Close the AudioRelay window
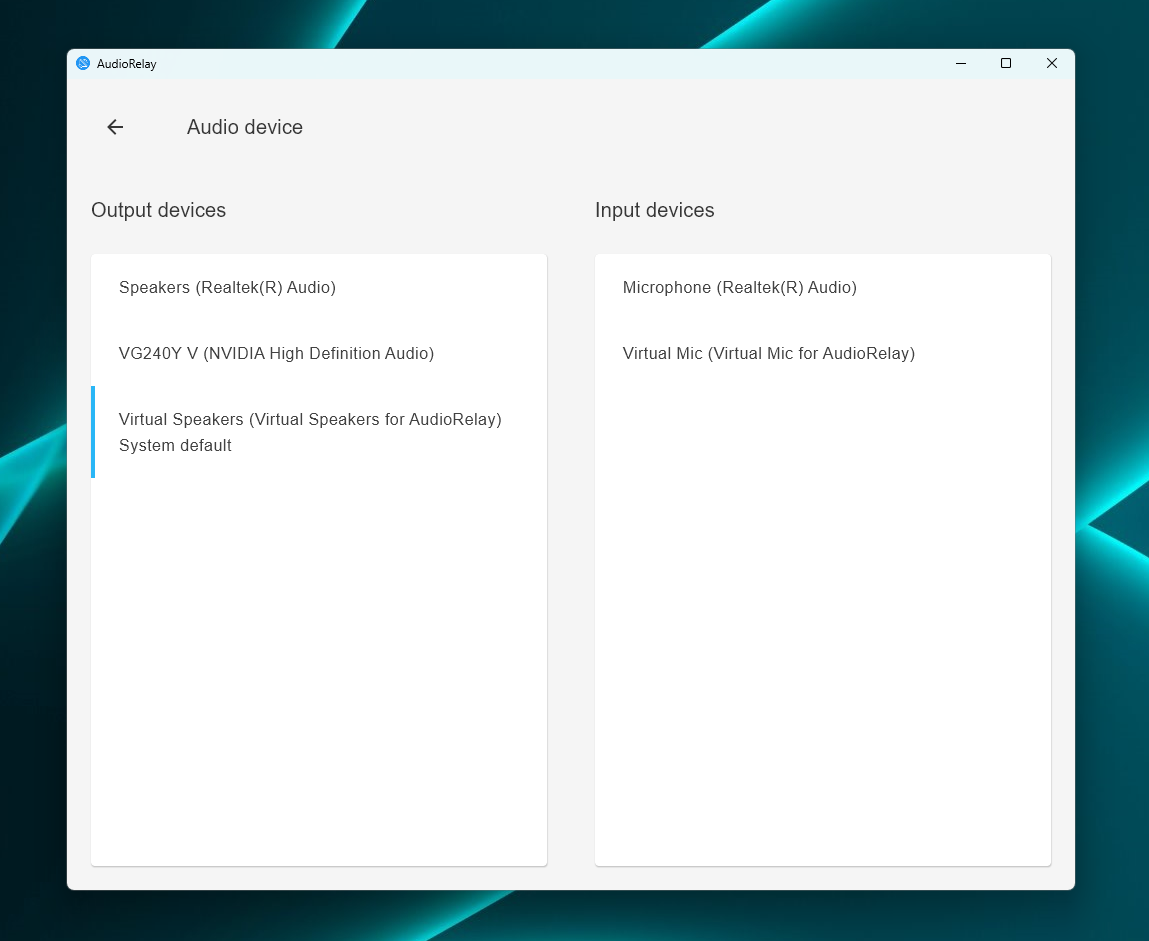1149x941 pixels. 1052,64
